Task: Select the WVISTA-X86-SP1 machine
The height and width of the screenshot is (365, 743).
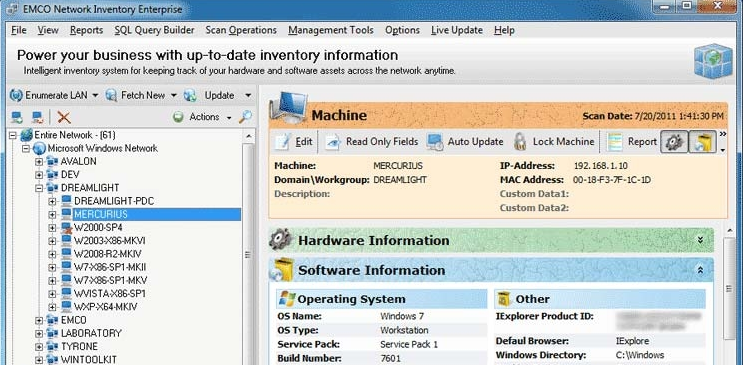Action: 109,293
